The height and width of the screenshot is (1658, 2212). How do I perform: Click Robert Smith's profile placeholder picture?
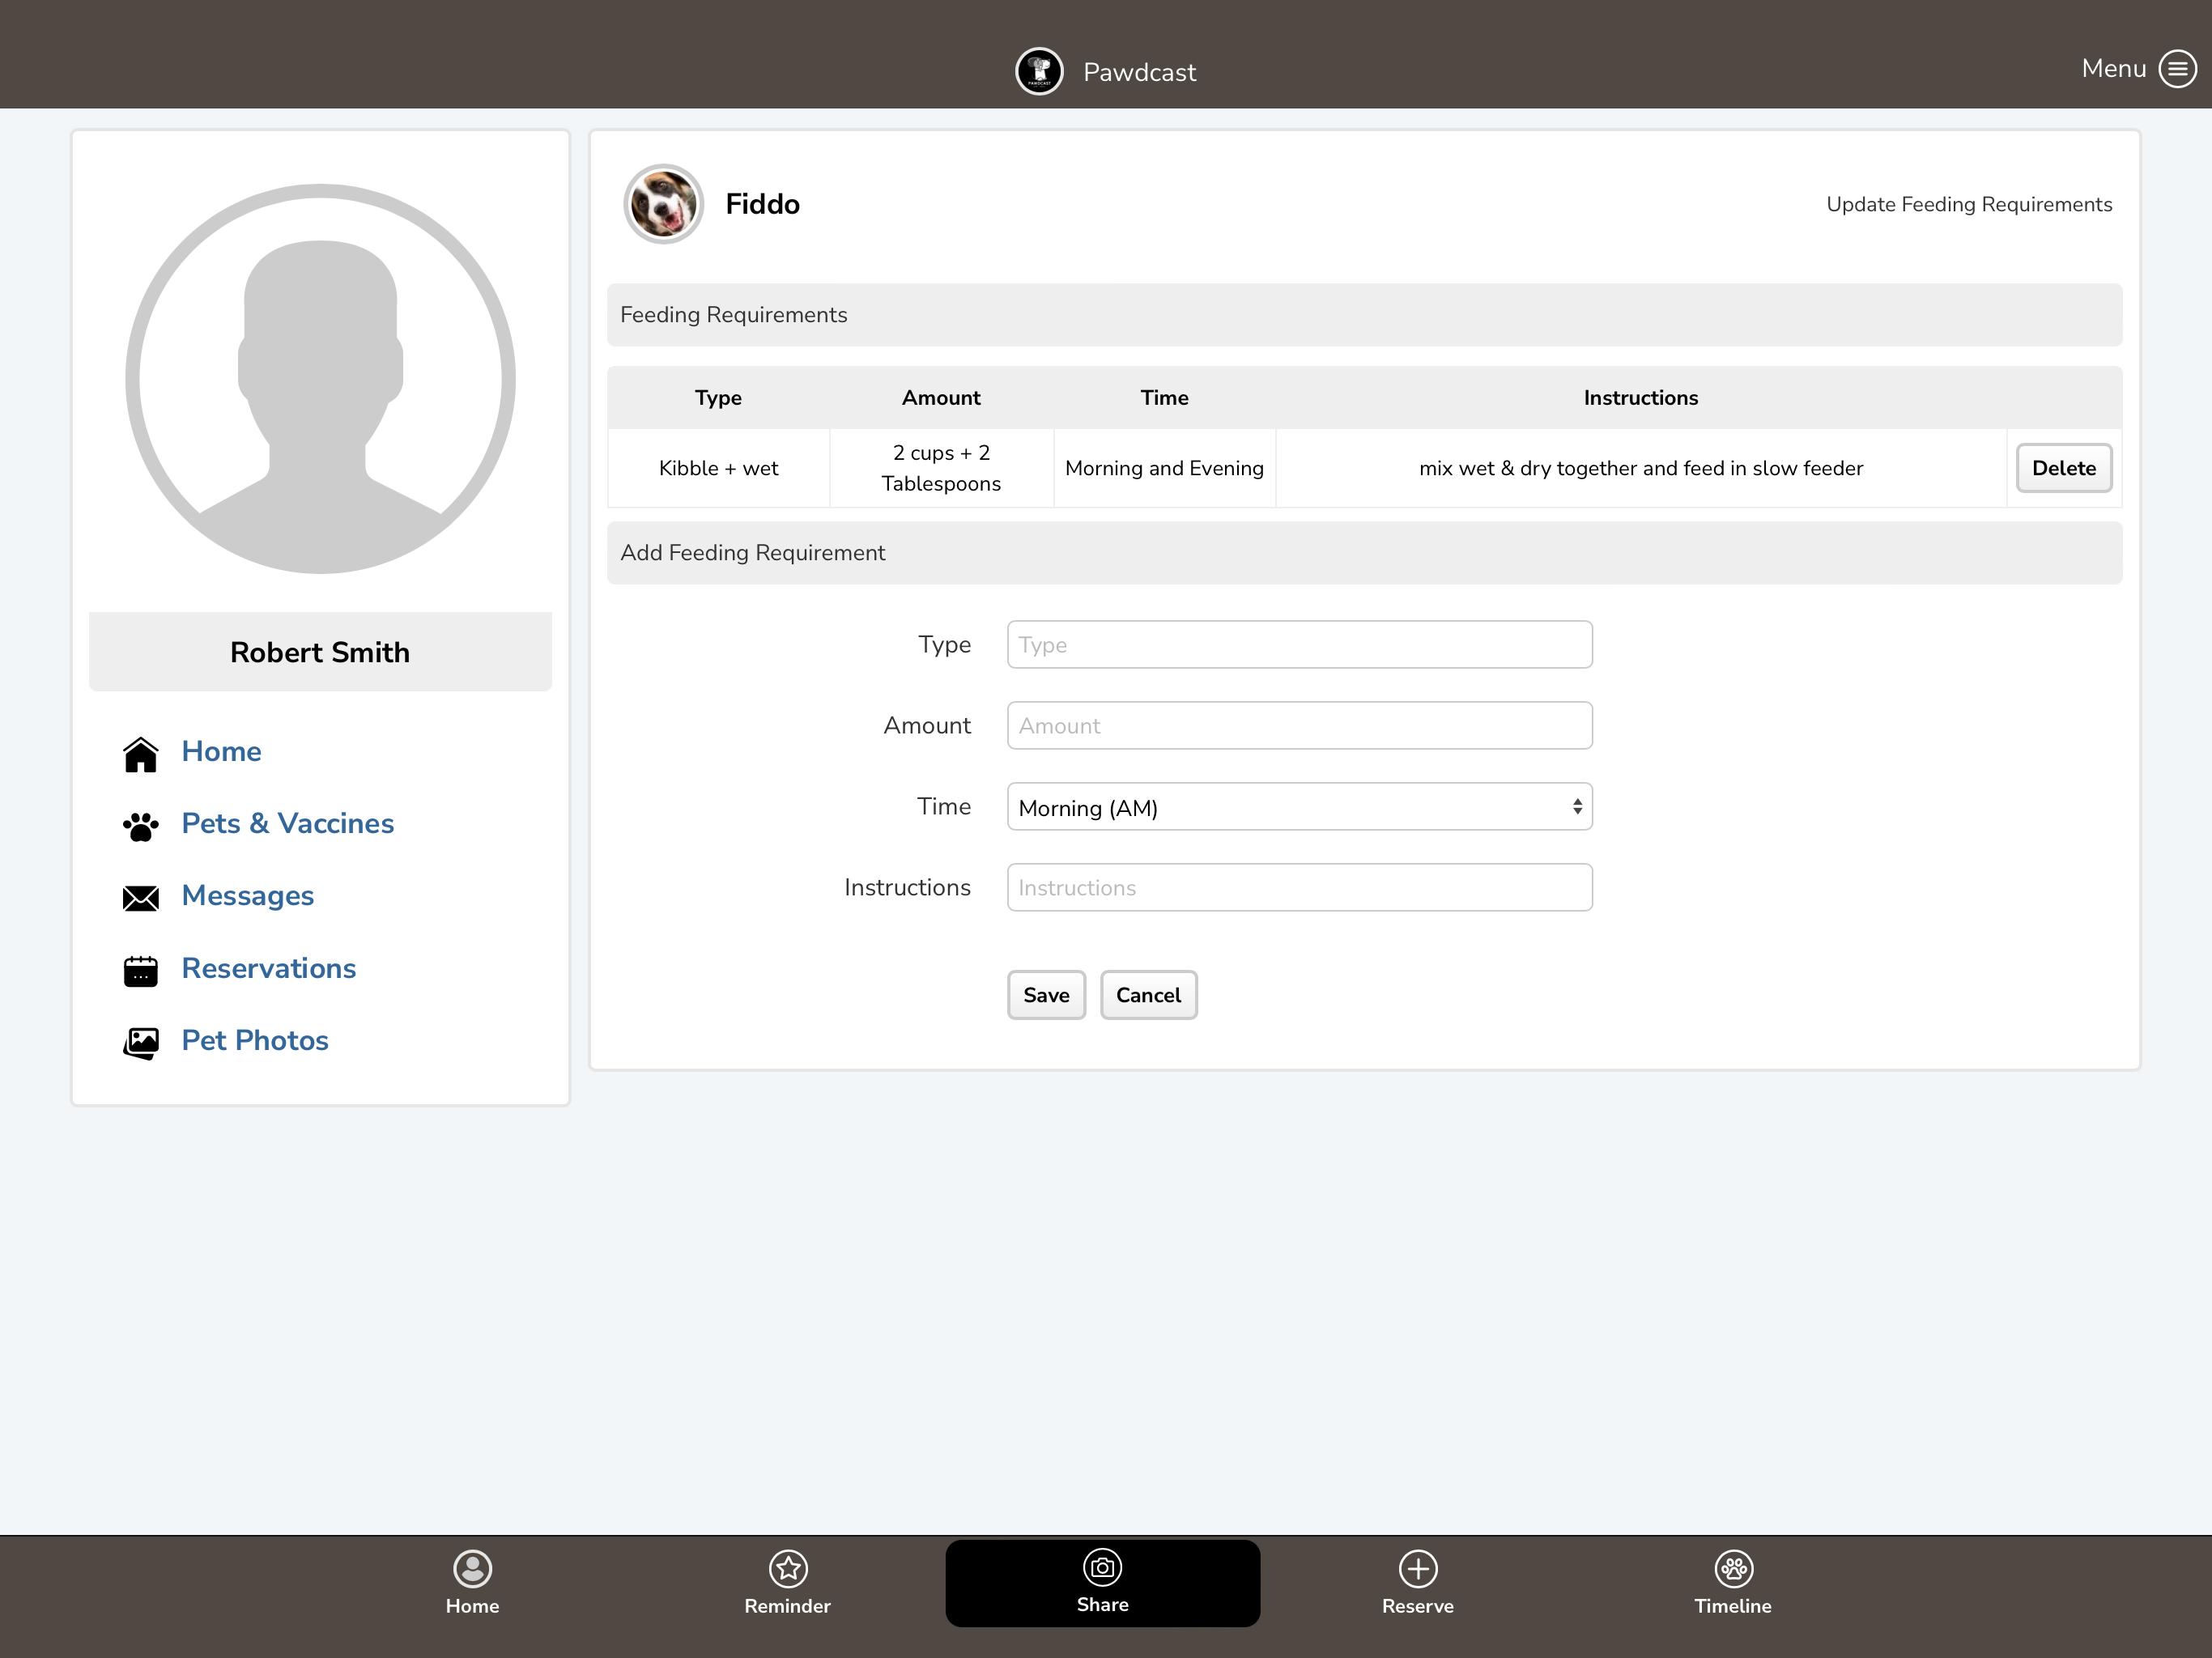[320, 379]
